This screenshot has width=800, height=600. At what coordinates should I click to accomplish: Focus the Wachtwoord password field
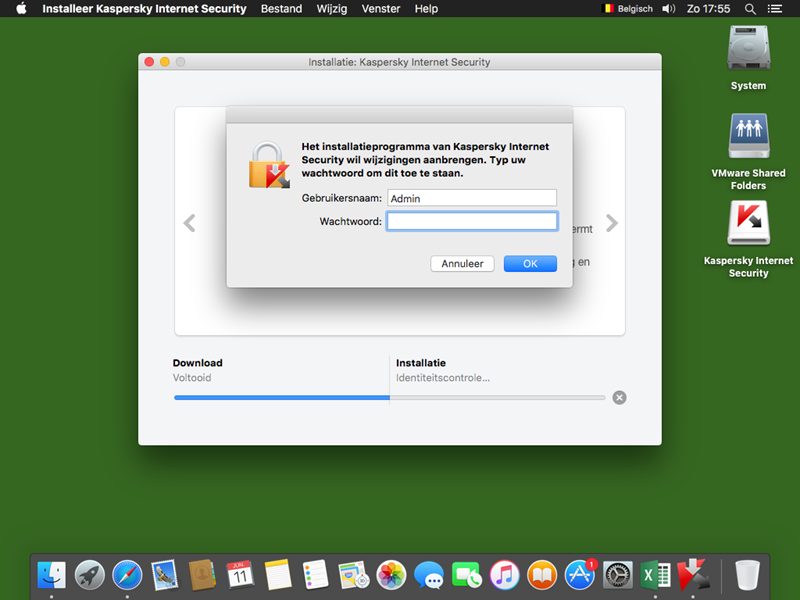tap(472, 221)
